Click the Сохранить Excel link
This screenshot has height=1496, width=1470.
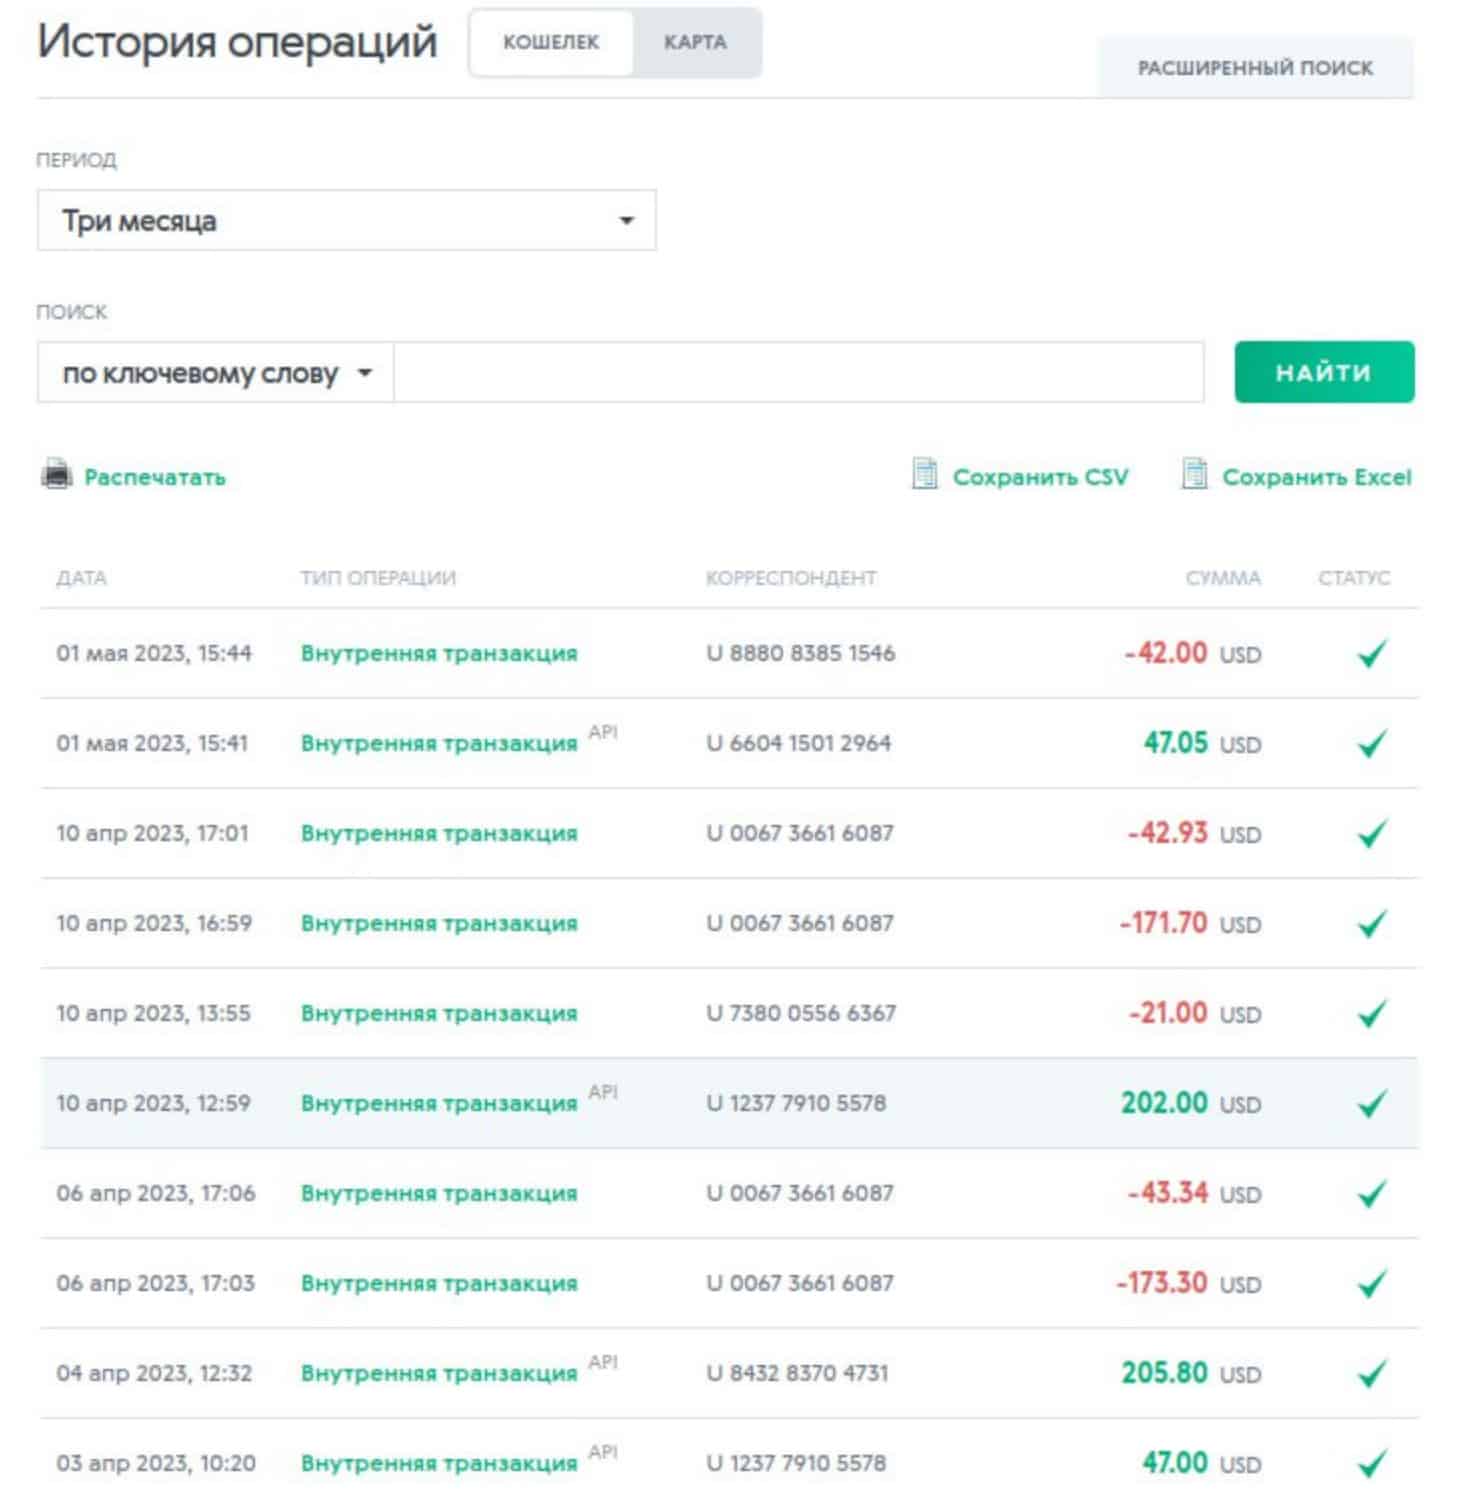click(x=1316, y=477)
